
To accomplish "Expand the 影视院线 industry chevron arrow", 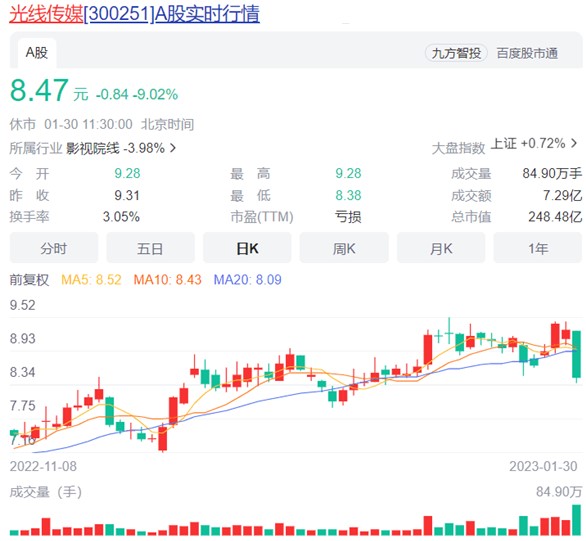I will coord(173,148).
